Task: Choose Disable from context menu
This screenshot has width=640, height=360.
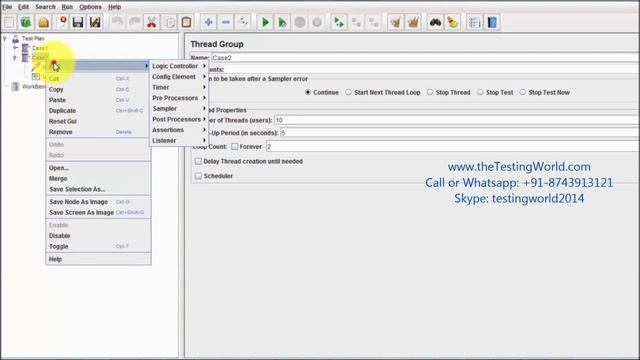Action: click(x=98, y=236)
